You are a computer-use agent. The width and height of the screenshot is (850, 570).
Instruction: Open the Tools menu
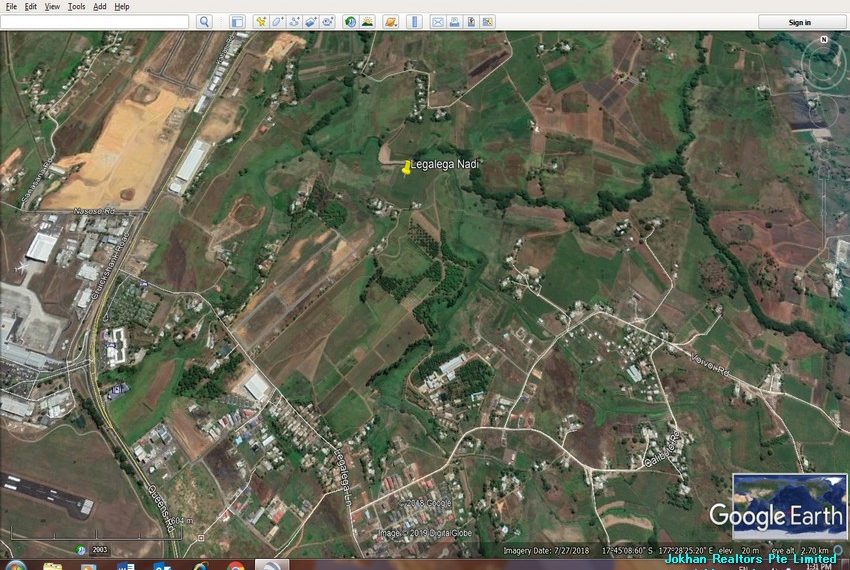(76, 7)
